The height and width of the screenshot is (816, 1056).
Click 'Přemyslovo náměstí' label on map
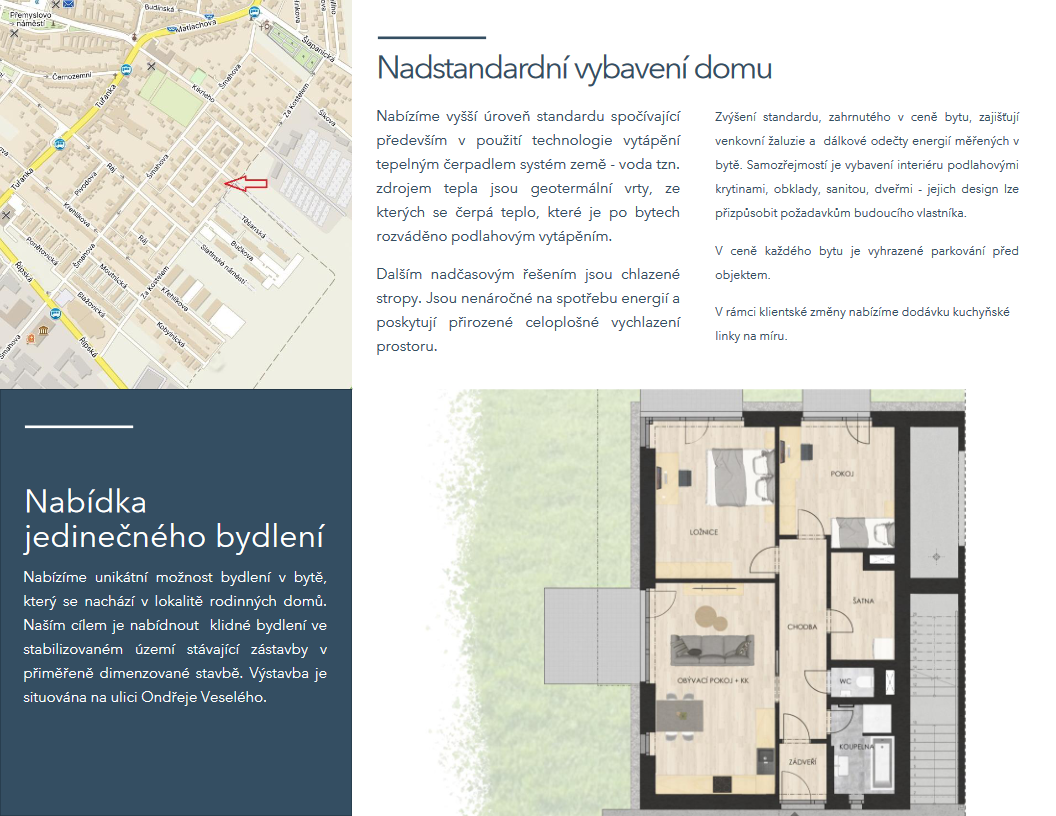click(30, 19)
